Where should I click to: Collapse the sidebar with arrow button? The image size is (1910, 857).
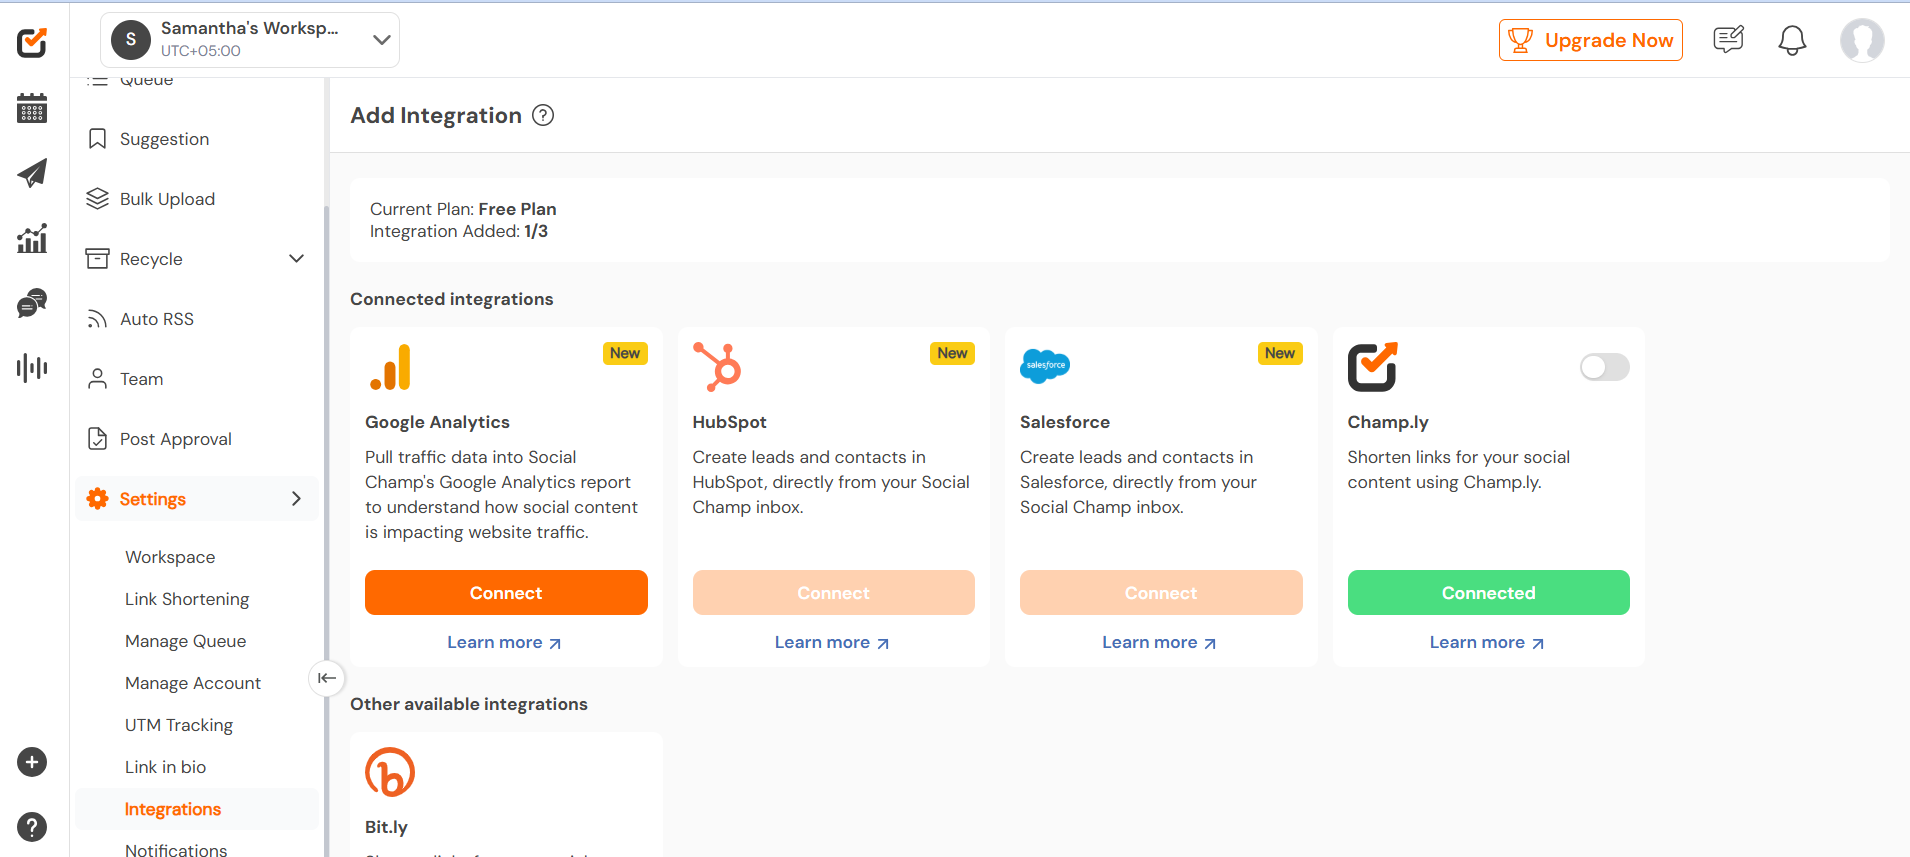[x=327, y=678]
